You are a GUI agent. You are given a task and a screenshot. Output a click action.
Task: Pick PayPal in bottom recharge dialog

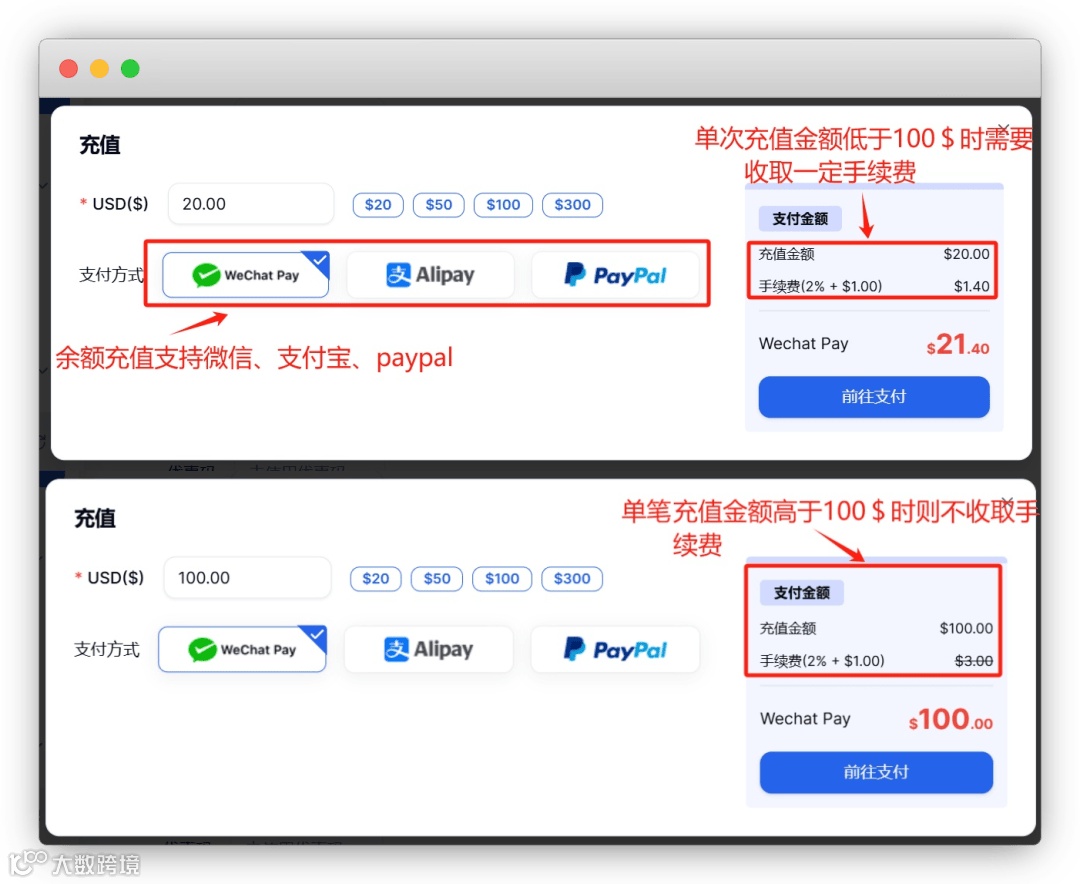pos(615,649)
